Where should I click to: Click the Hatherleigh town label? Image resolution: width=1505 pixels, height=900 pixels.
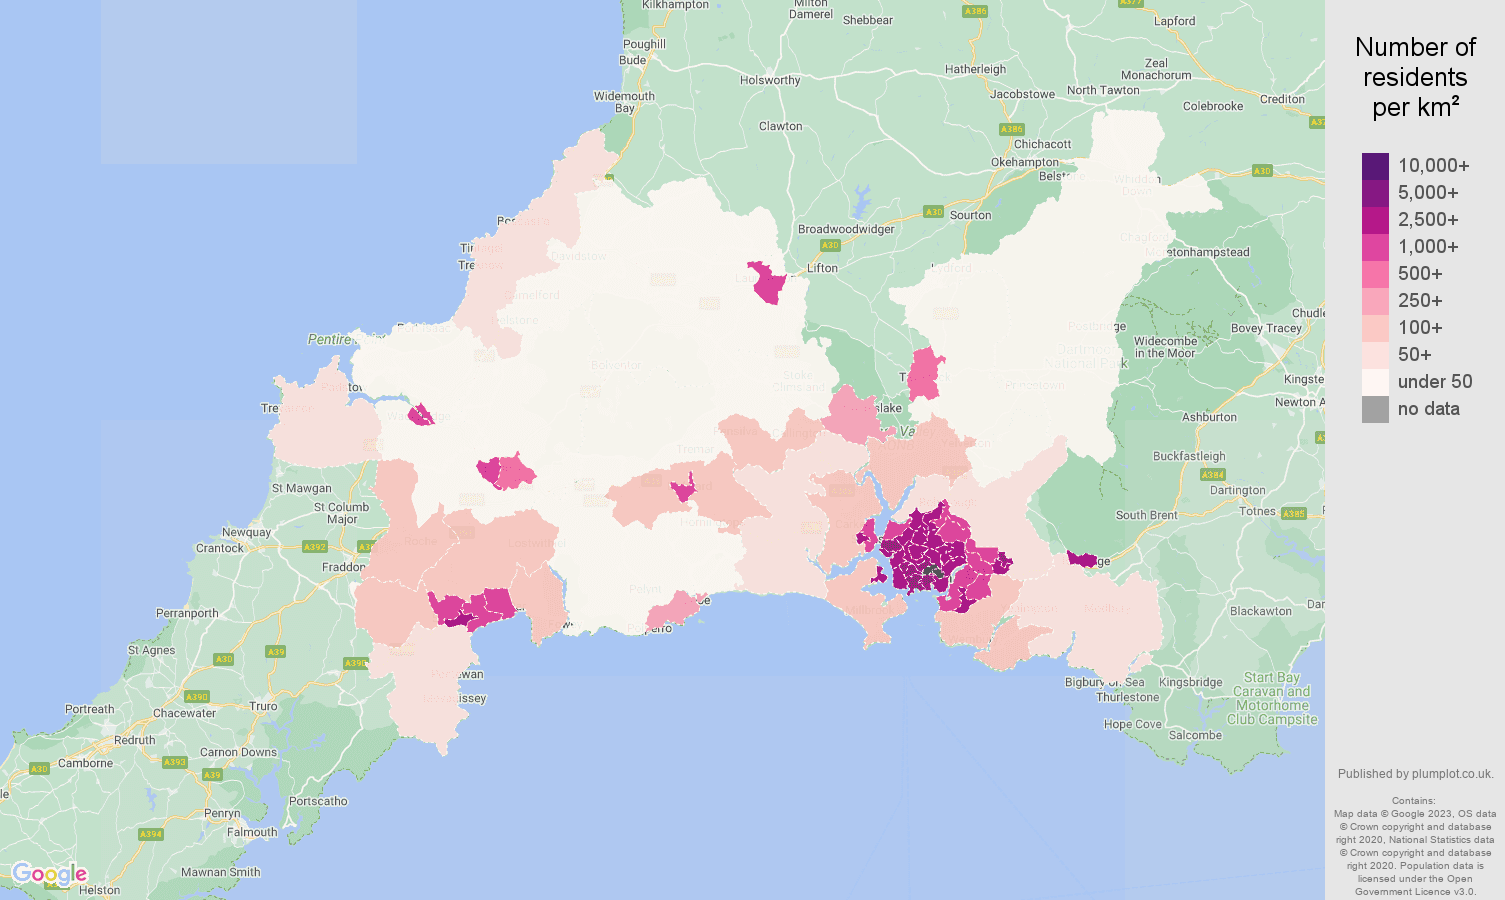[976, 69]
